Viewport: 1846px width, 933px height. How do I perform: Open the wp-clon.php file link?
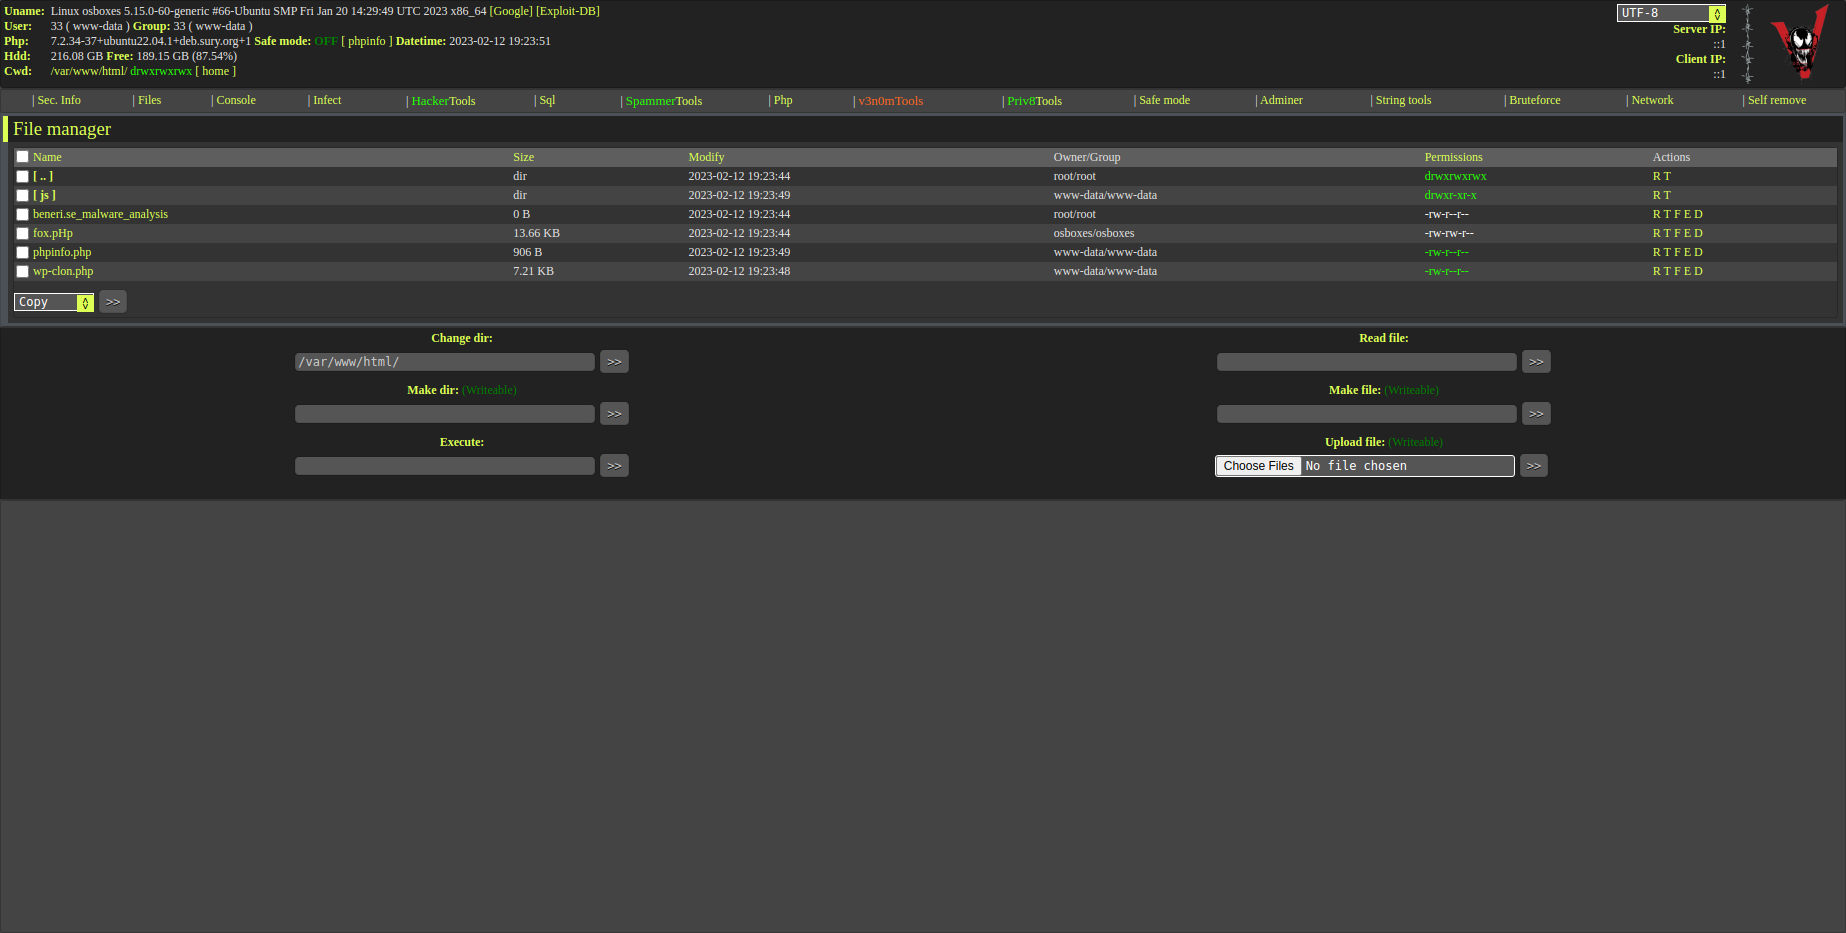click(x=63, y=271)
